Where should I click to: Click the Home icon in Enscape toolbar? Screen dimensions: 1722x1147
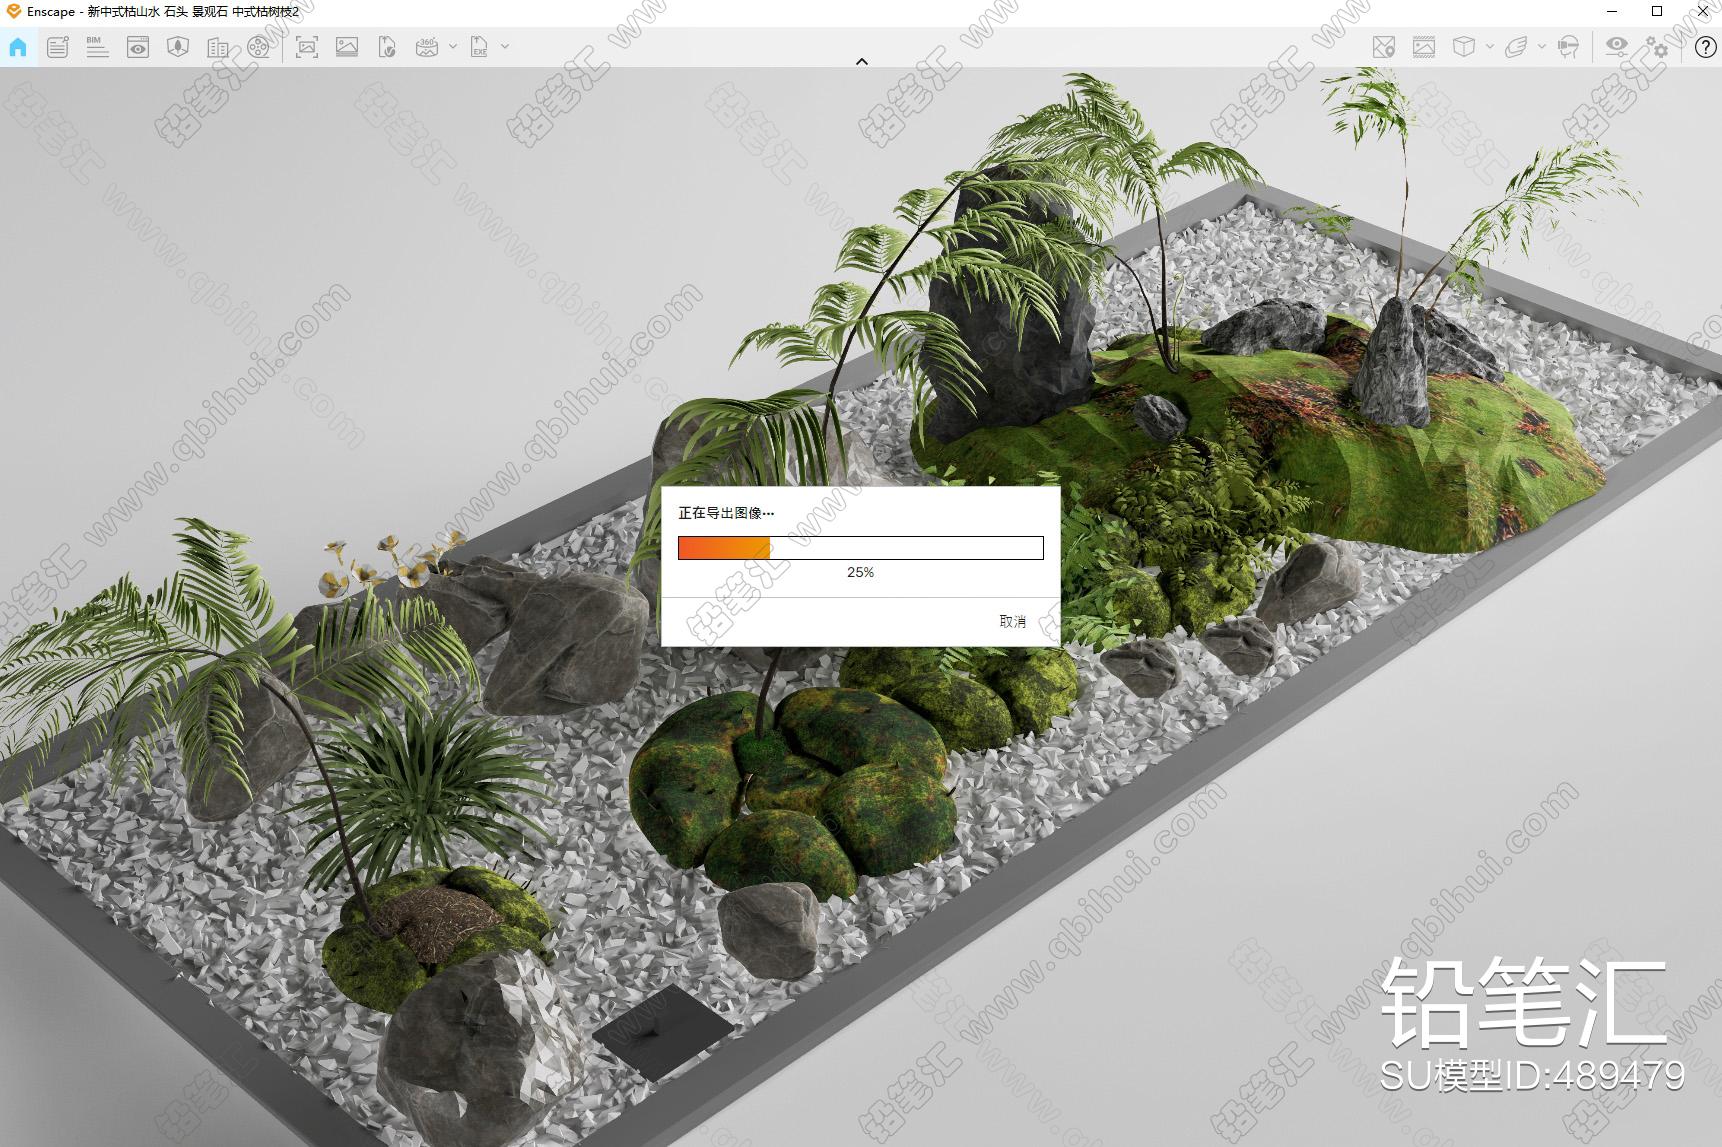[18, 47]
